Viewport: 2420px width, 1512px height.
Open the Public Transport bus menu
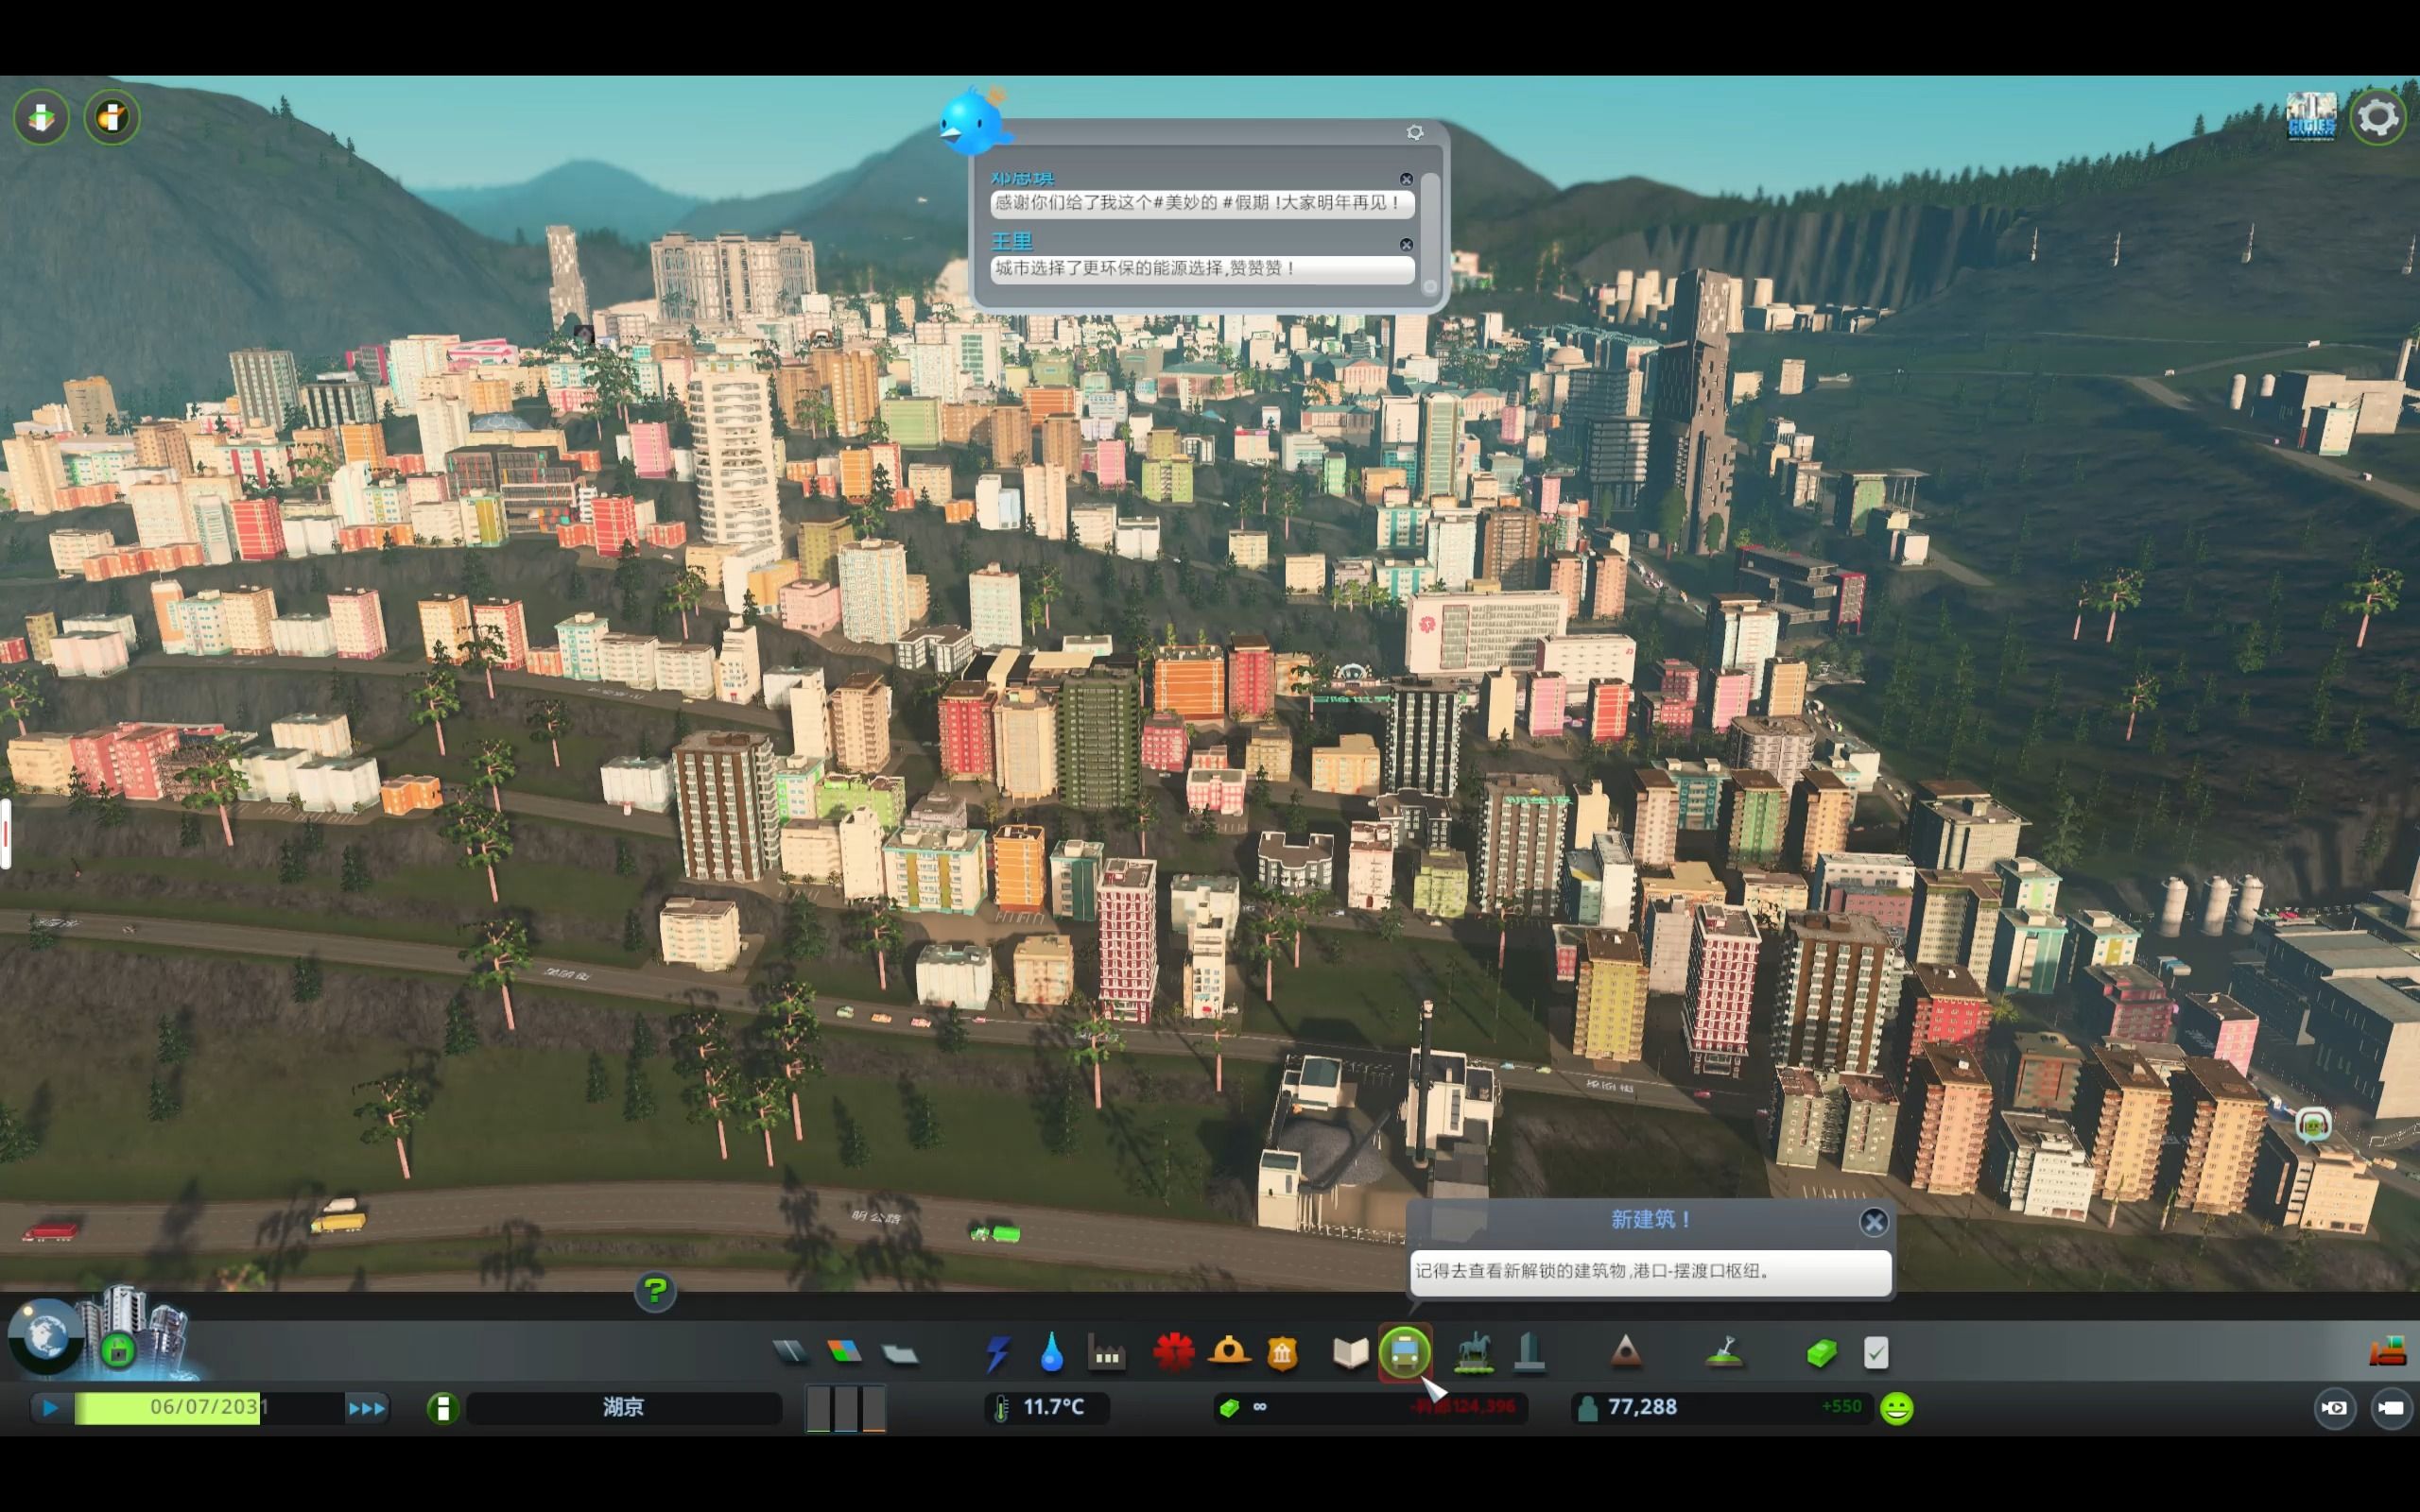[x=1405, y=1353]
